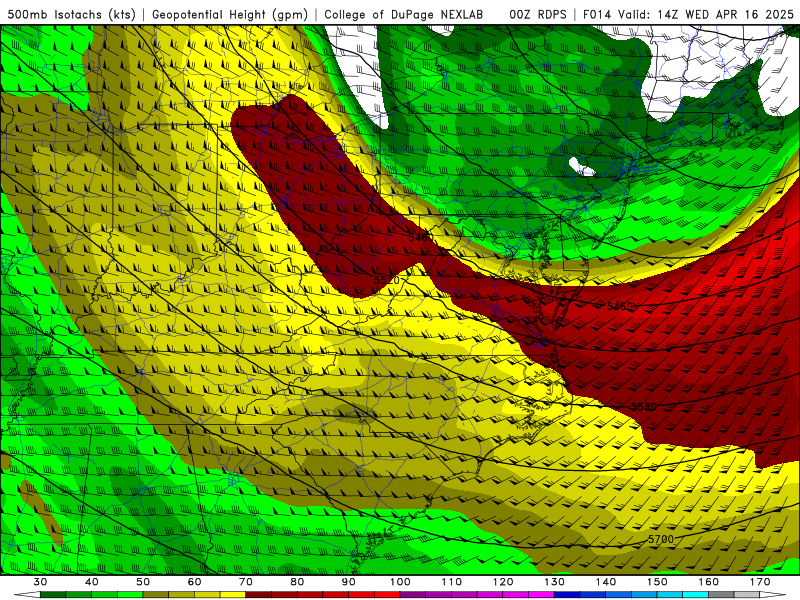Click the 150 value on the color scale
This screenshot has width=800, height=600.
[x=657, y=582]
